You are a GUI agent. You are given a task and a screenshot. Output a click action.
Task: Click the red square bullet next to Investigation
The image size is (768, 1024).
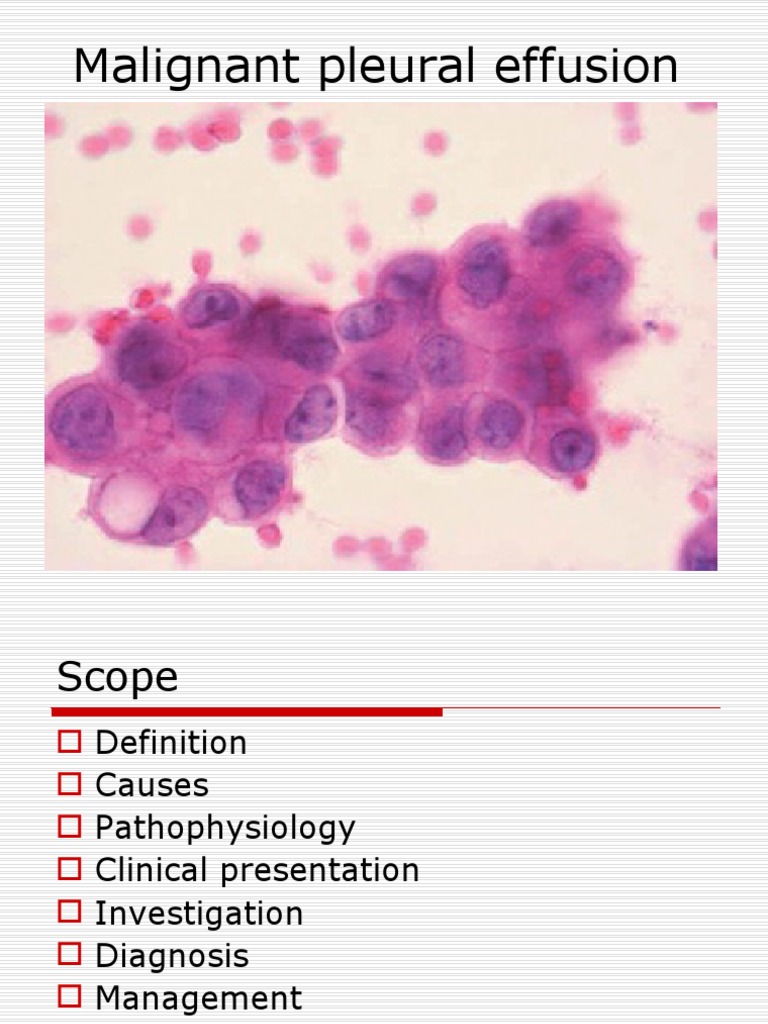[x=68, y=912]
